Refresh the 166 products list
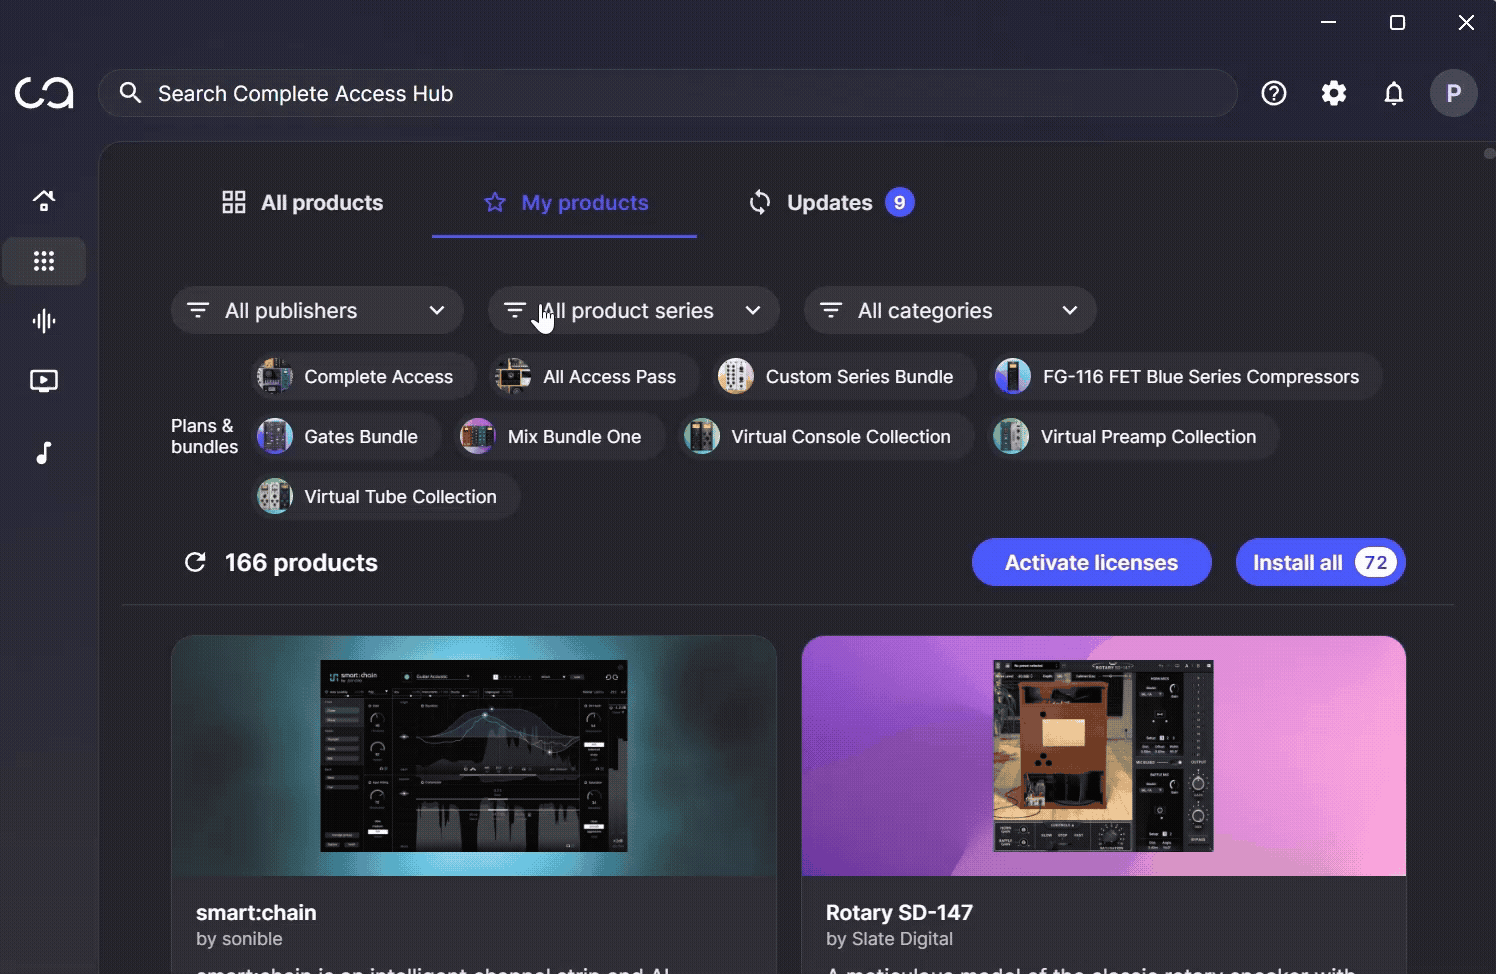Image resolution: width=1496 pixels, height=974 pixels. coord(195,562)
